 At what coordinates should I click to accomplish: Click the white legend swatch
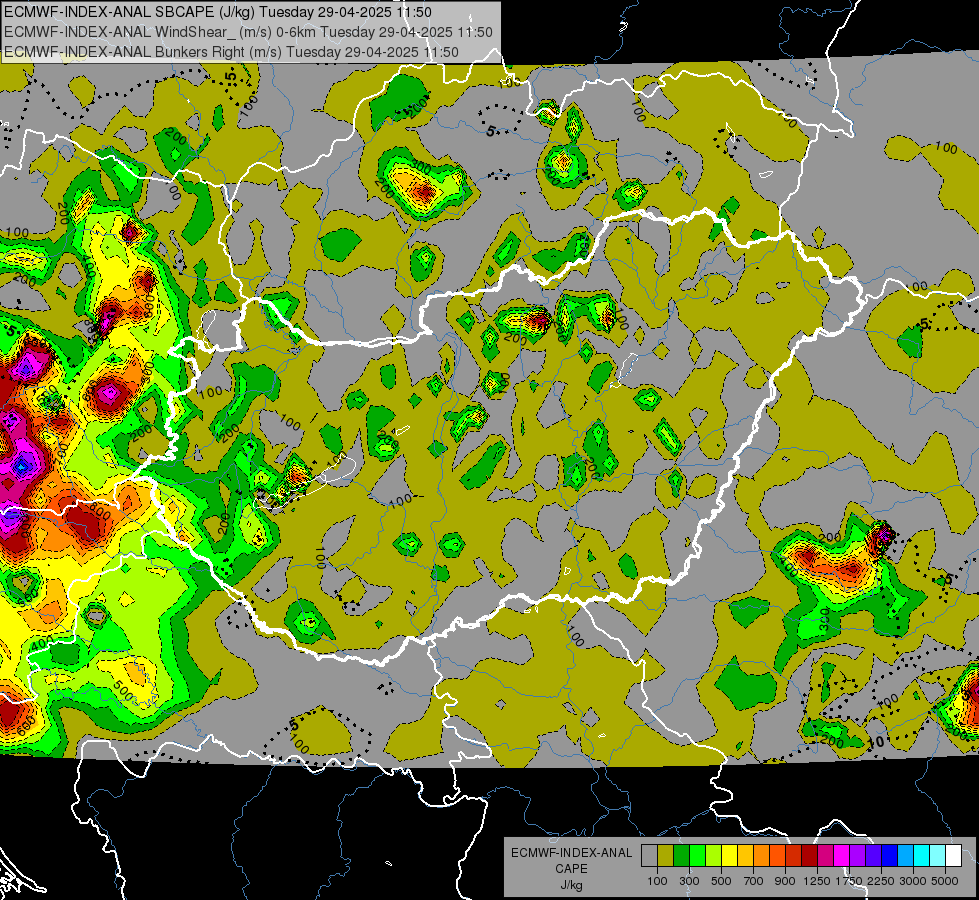pos(954,856)
